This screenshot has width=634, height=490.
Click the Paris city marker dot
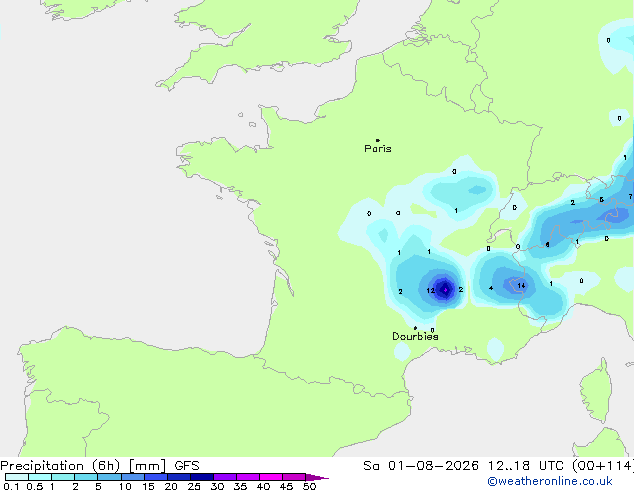(378, 140)
